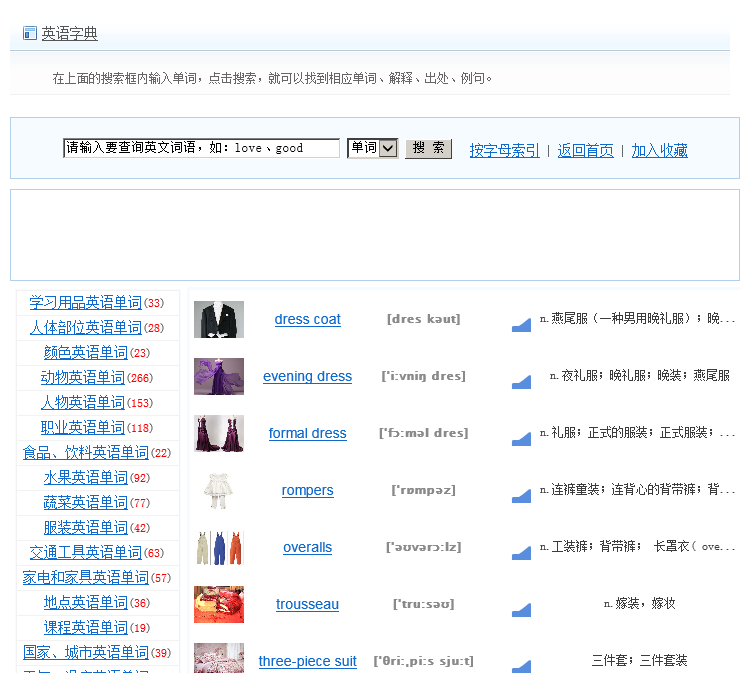740x673 pixels.
Task: Play pronunciation audio for rompers
Action: coord(521,496)
